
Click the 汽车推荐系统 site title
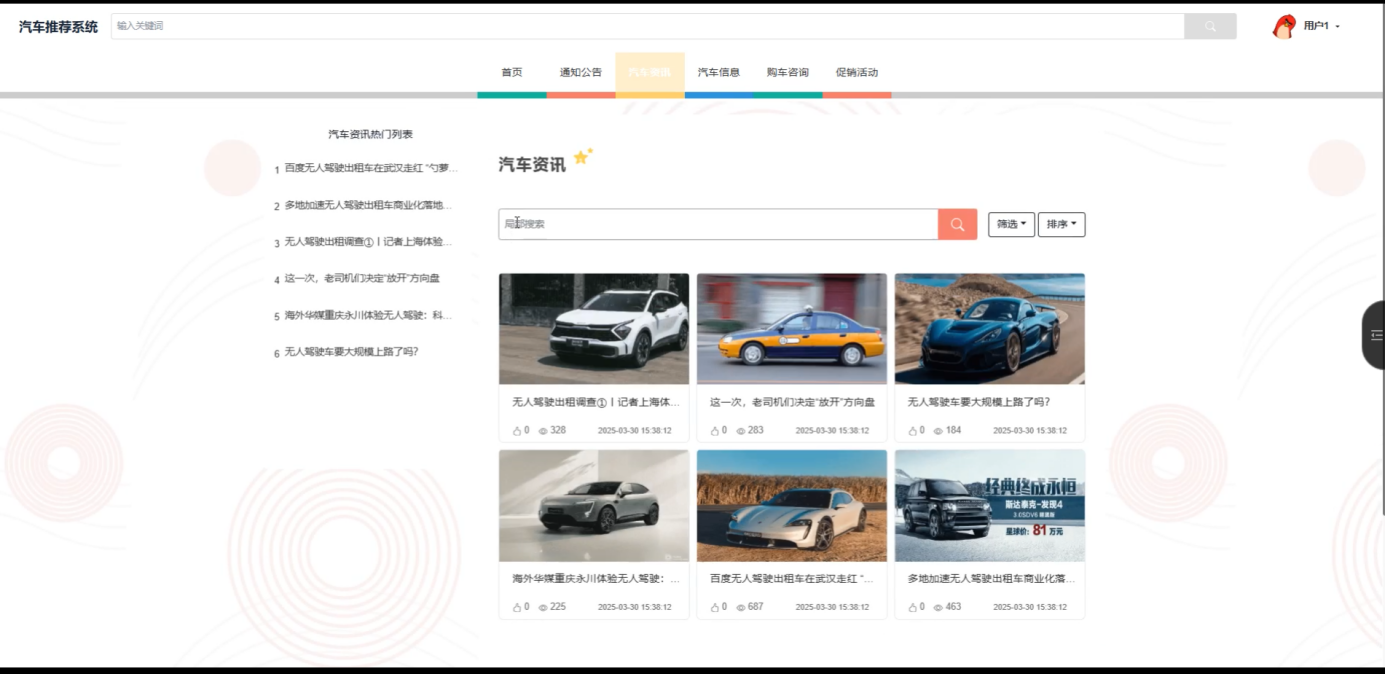click(x=58, y=27)
